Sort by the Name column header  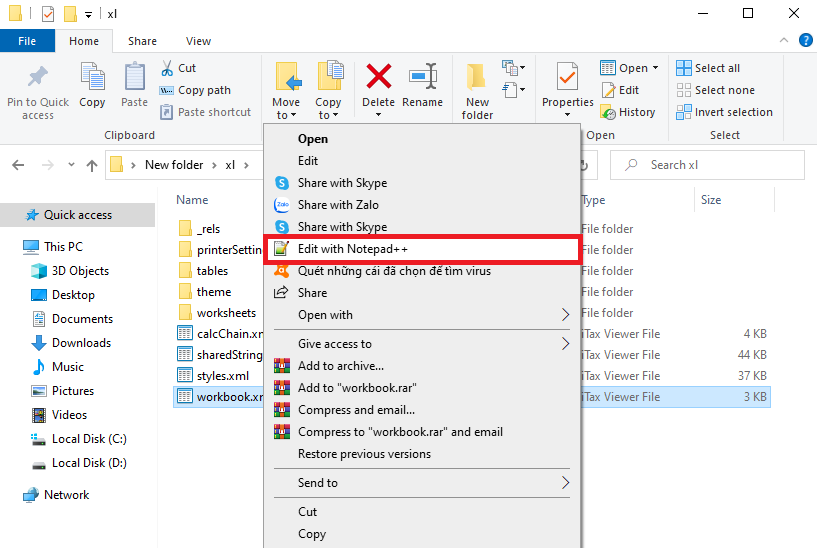pos(192,200)
